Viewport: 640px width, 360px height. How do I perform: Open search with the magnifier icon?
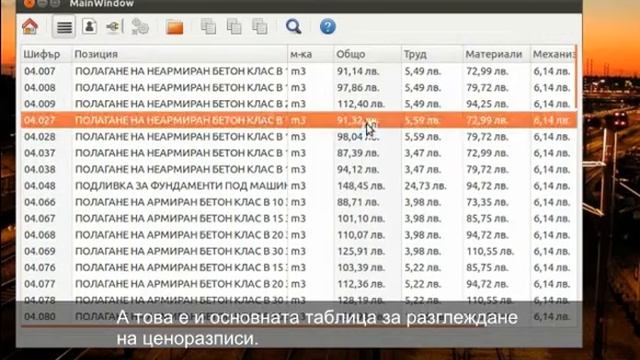[x=293, y=27]
